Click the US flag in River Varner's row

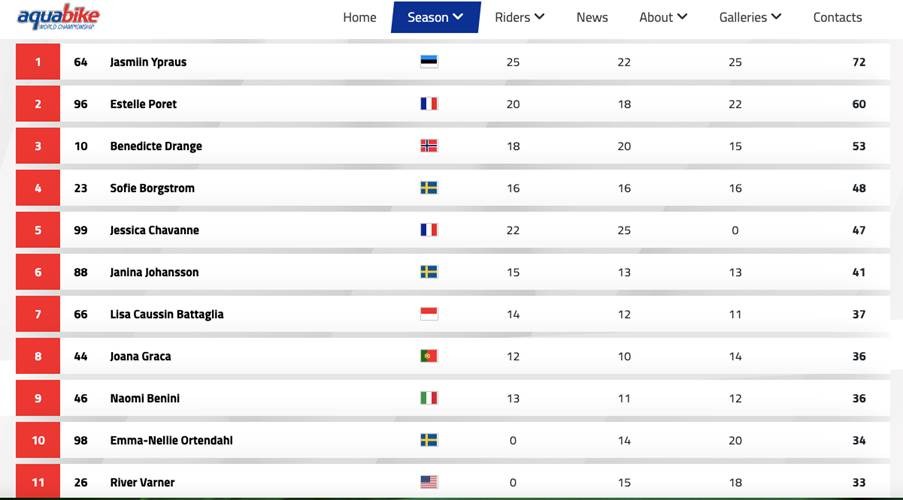pos(428,482)
